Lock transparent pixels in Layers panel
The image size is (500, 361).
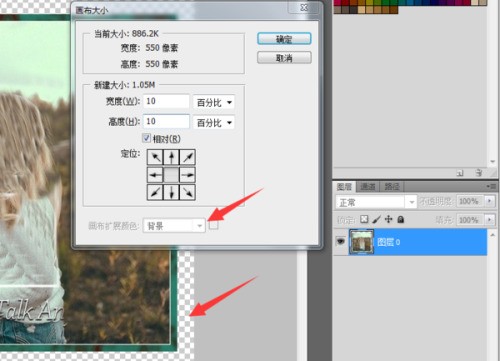[x=364, y=219]
